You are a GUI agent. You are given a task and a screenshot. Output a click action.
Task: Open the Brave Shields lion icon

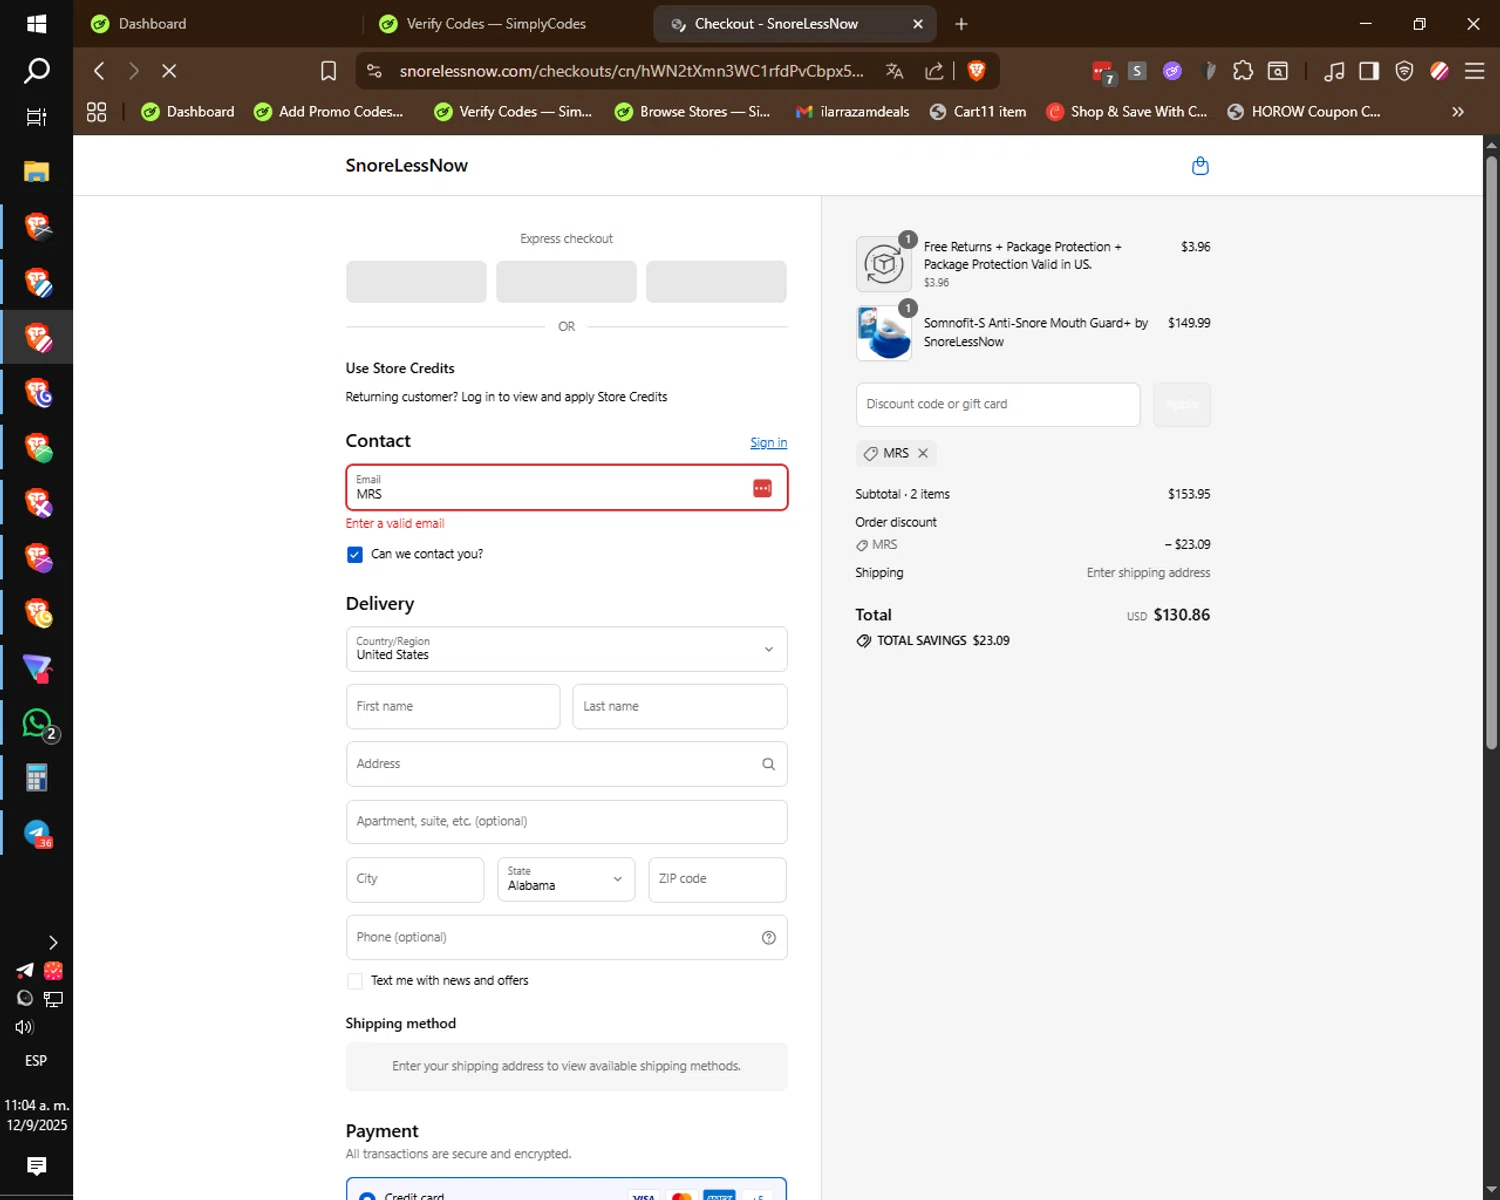click(977, 71)
